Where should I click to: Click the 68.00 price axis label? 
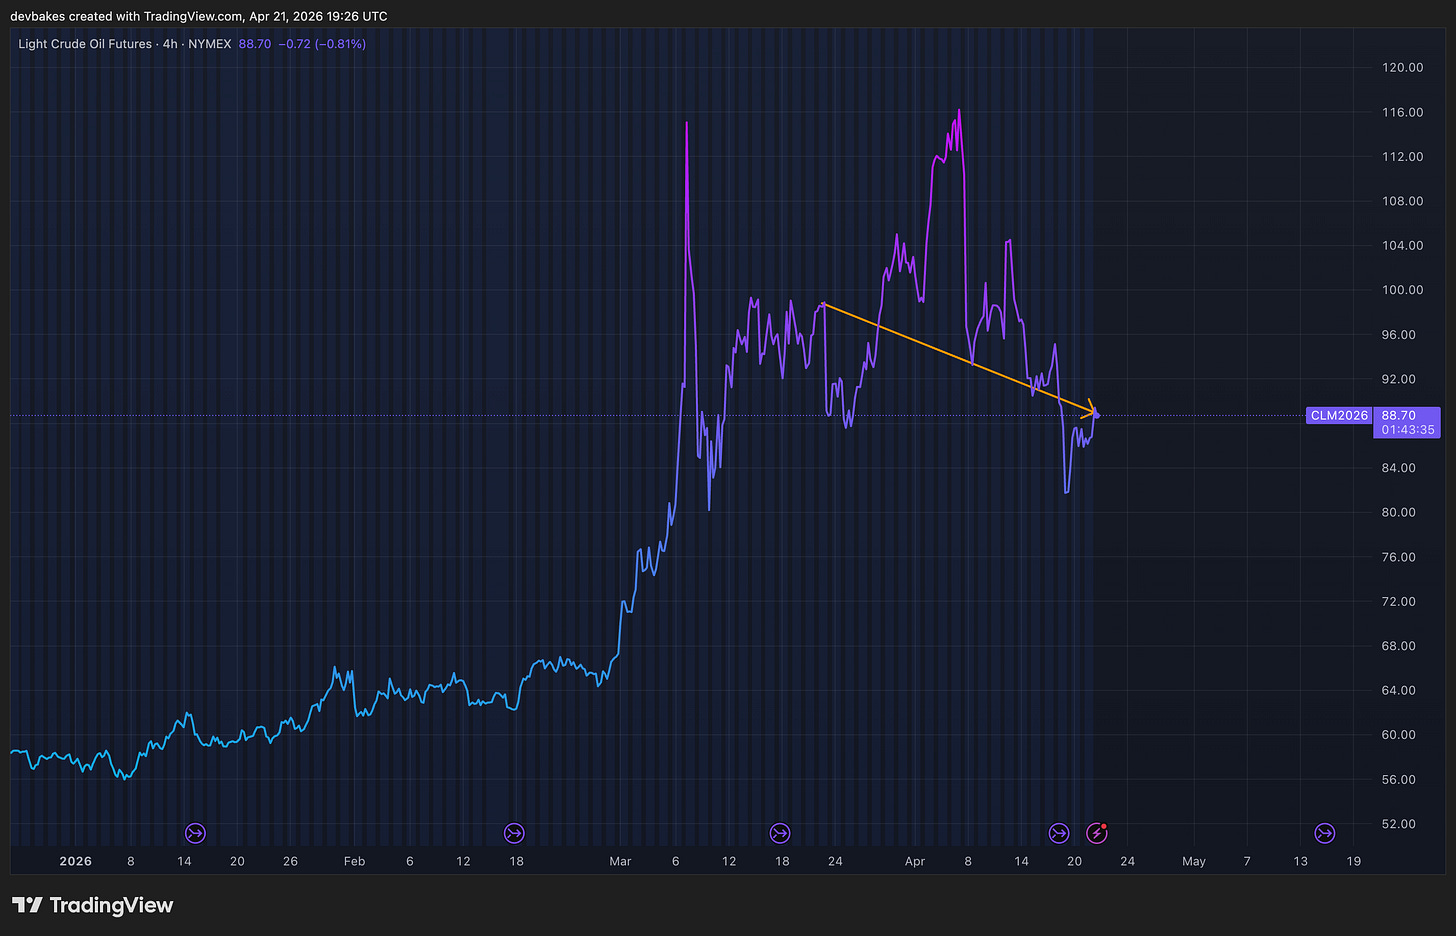click(1399, 646)
